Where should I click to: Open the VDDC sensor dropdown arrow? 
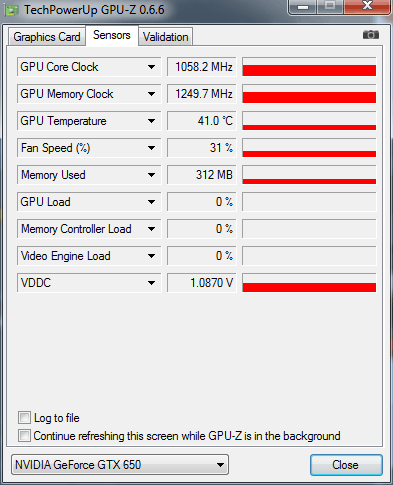point(151,283)
